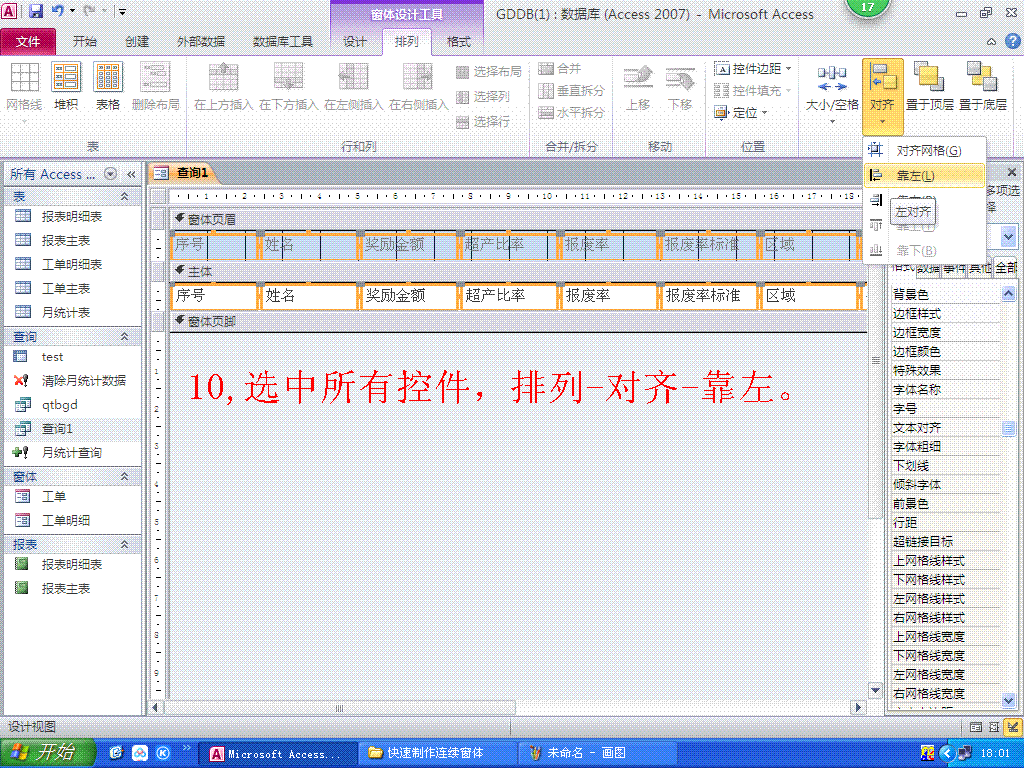Open the 网格线 gridlines dropdown
1024x768 pixels.
tap(24, 93)
